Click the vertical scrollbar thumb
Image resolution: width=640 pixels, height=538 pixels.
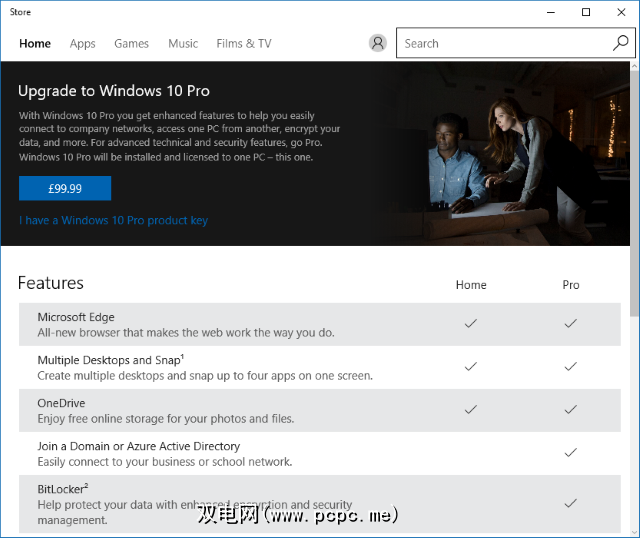(634, 190)
